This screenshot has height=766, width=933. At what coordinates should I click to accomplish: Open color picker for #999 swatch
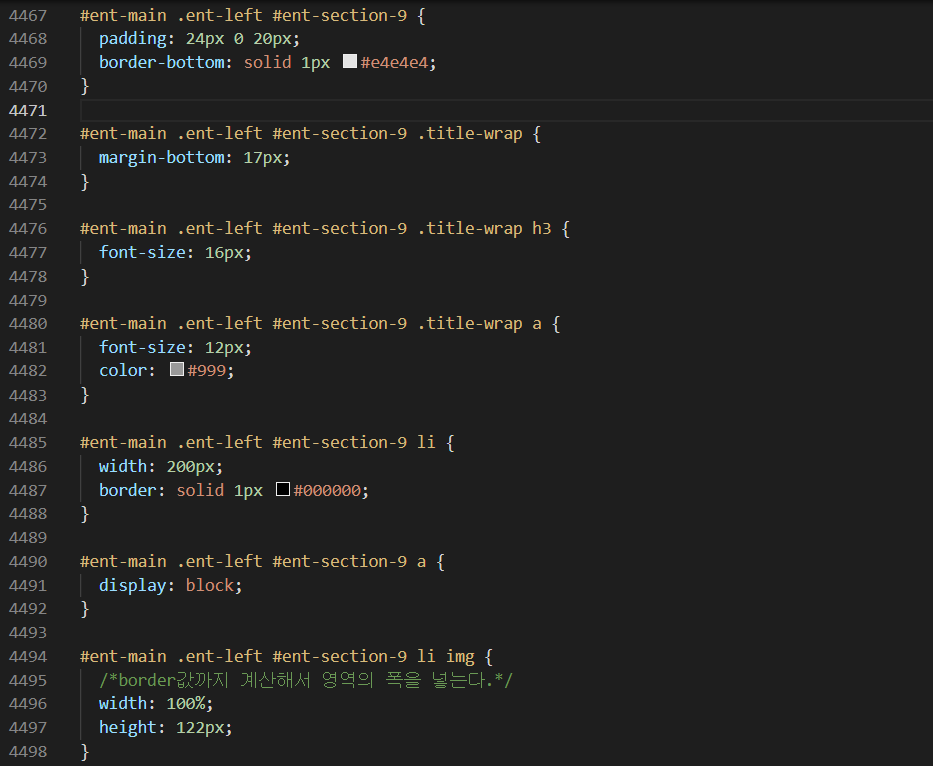pyautogui.click(x=177, y=370)
